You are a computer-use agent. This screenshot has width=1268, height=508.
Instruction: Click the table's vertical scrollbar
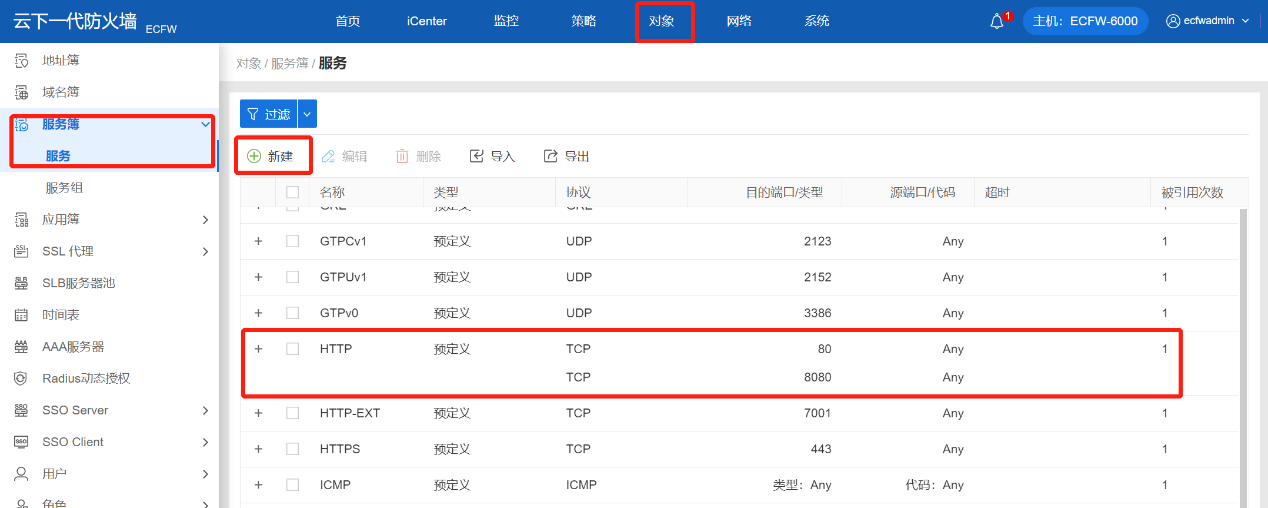[1243, 350]
